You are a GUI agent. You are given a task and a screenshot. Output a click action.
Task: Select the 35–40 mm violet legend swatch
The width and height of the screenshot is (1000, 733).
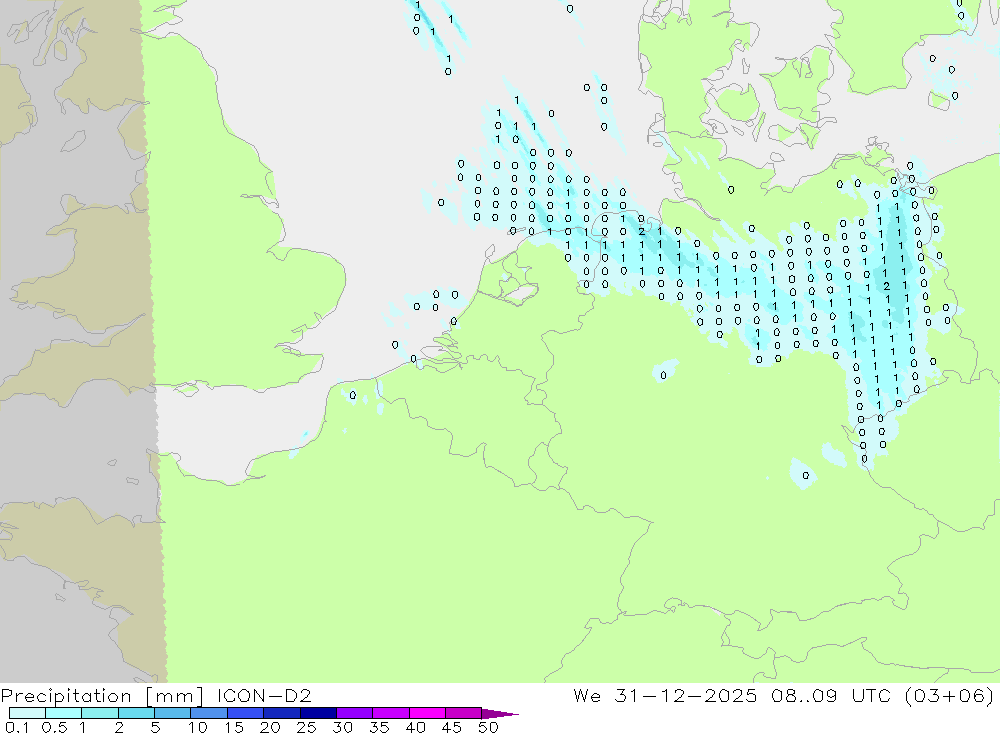click(x=390, y=713)
